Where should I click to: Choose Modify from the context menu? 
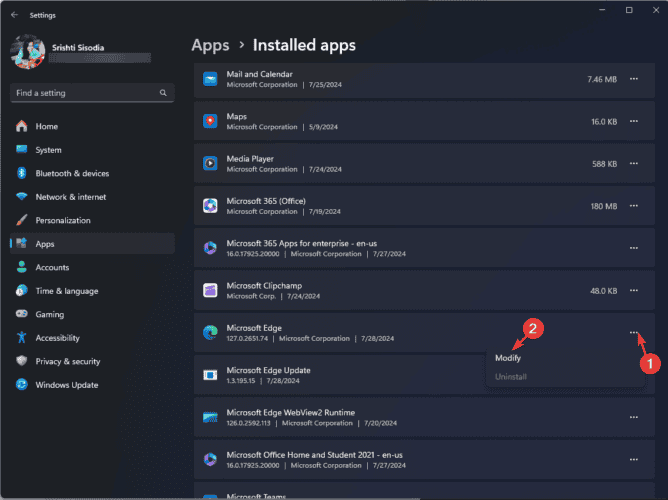point(508,358)
